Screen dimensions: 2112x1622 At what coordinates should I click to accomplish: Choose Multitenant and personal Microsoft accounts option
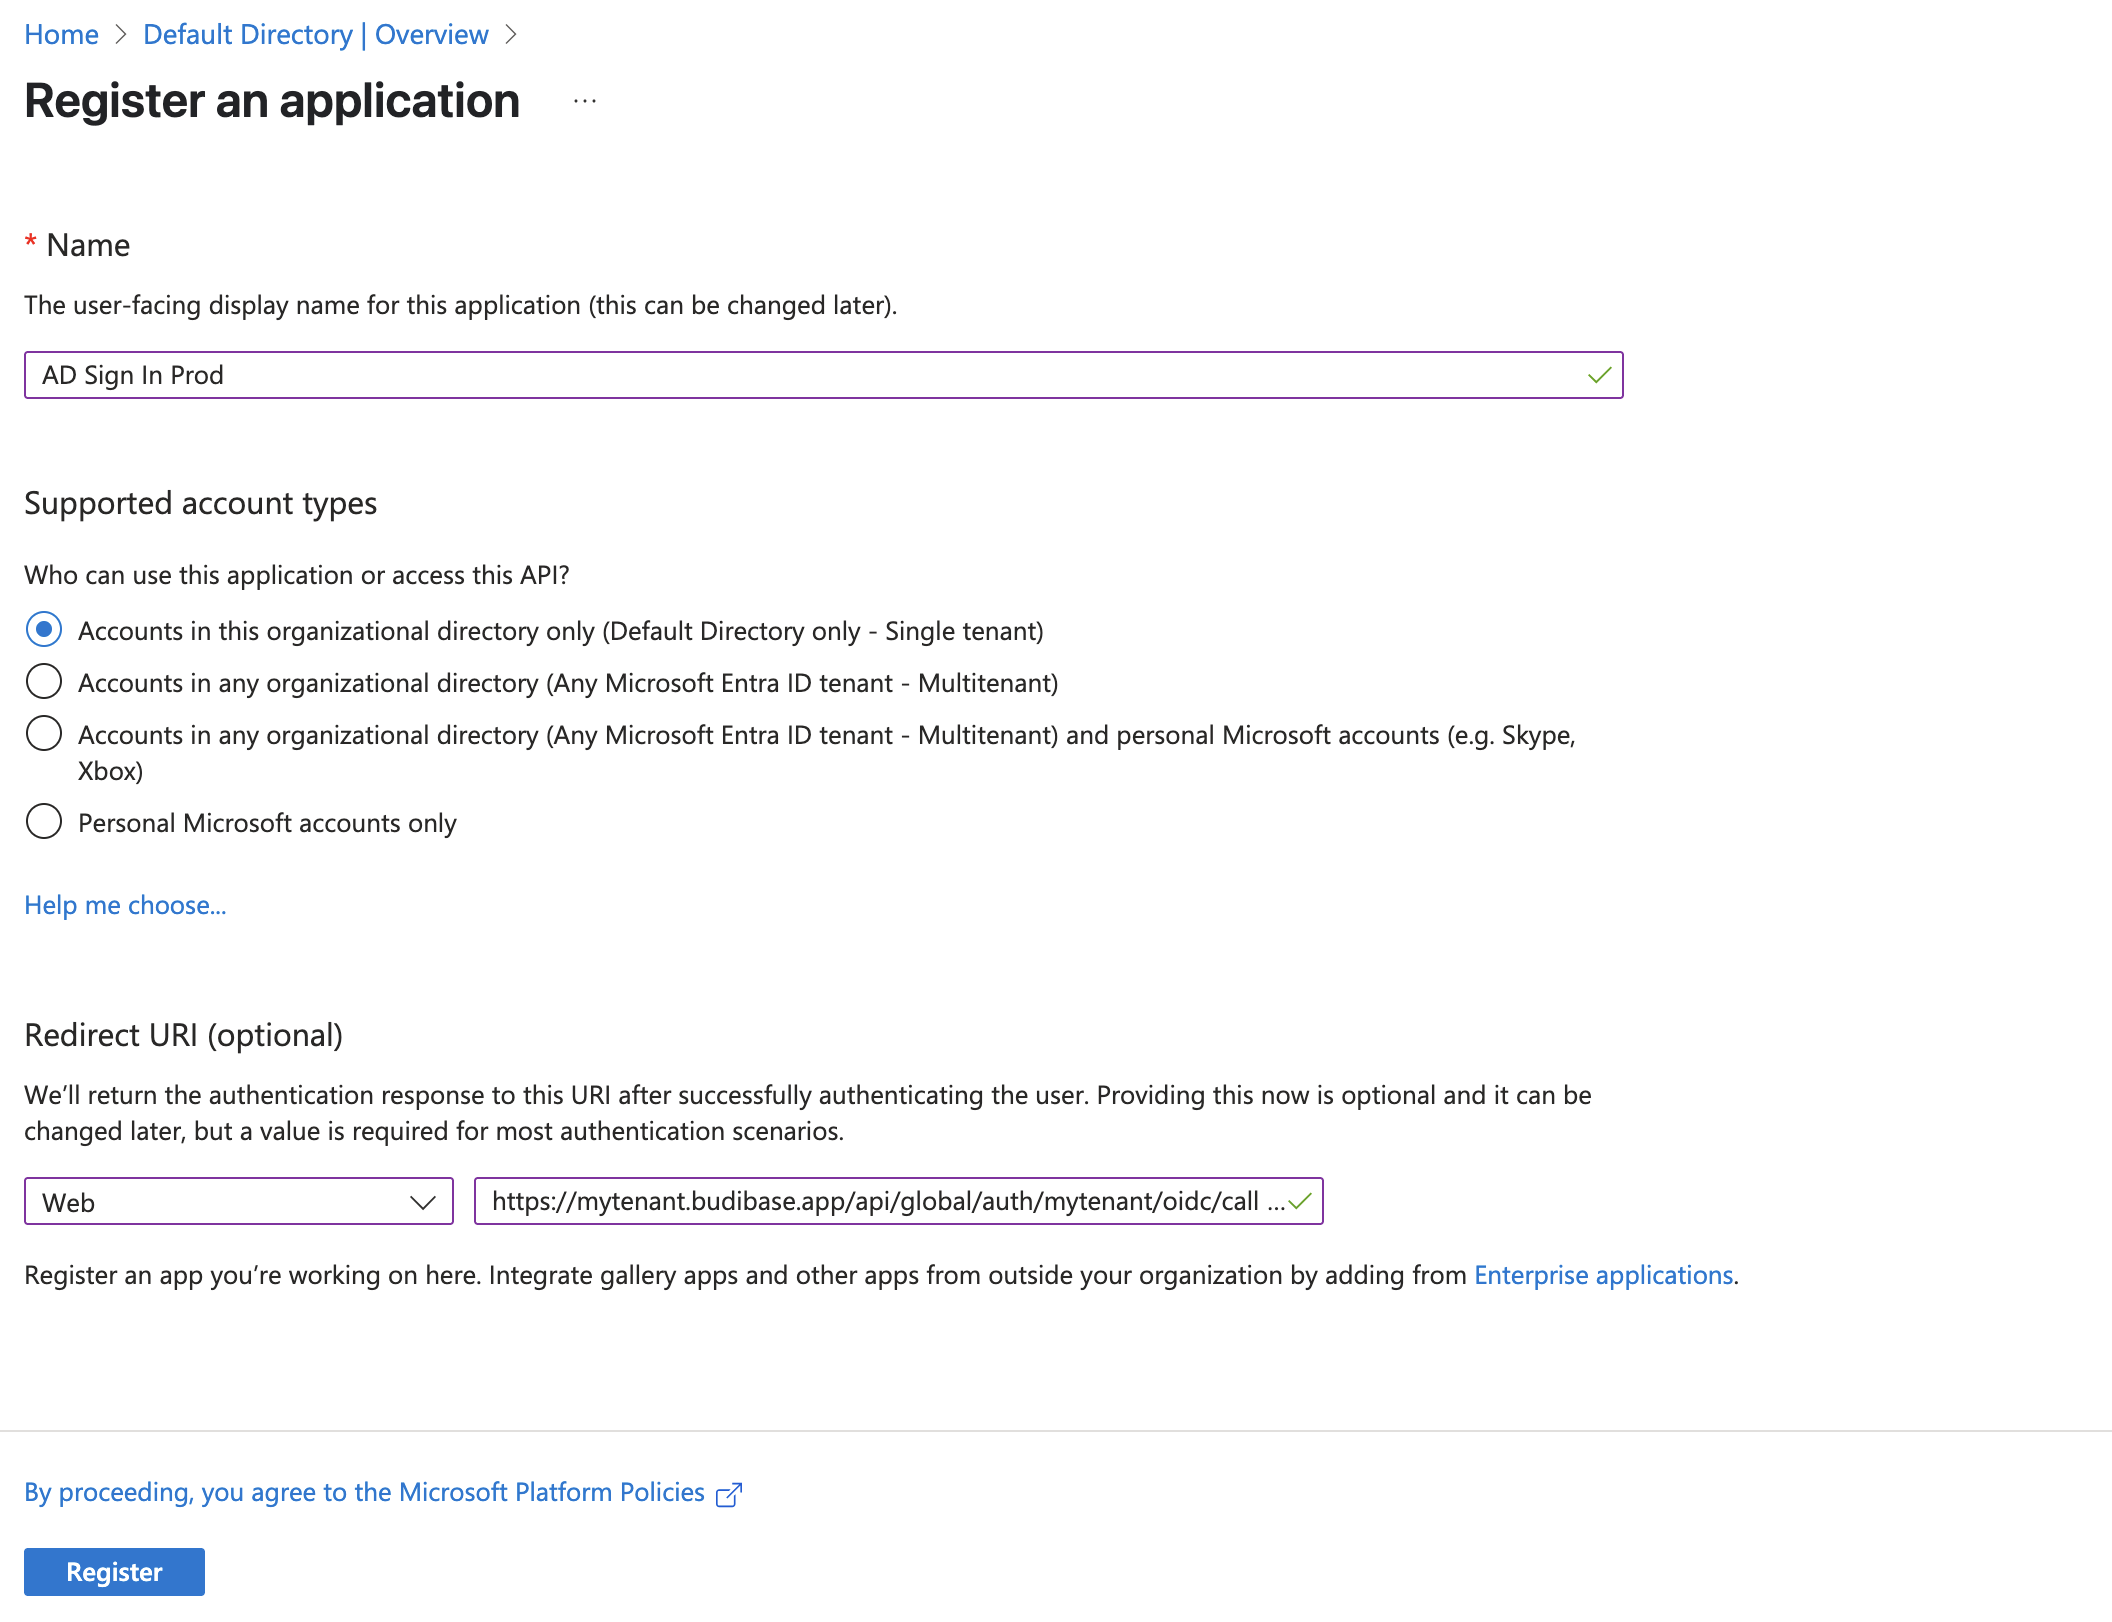[x=44, y=734]
